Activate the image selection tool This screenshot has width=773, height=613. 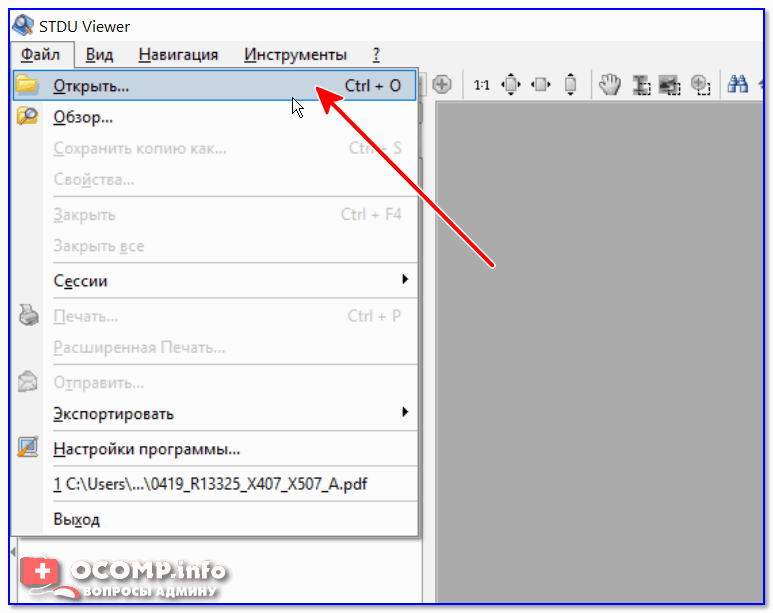pos(670,85)
